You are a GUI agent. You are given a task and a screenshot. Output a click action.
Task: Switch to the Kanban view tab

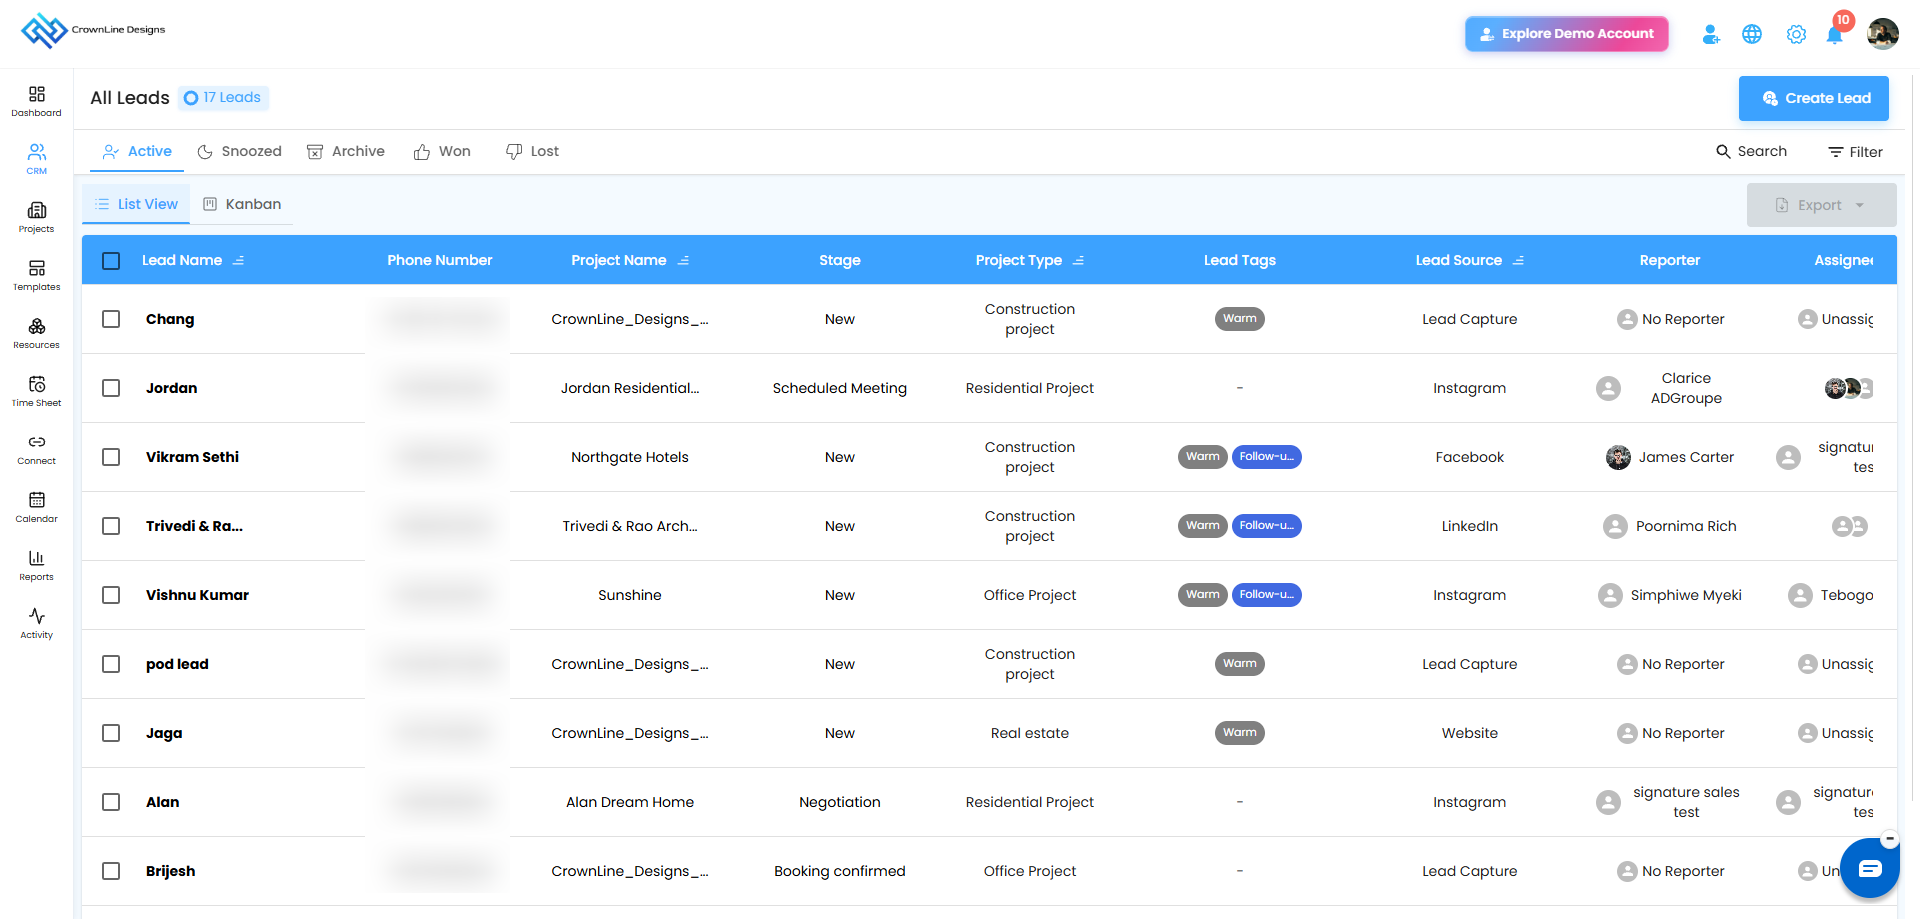(x=242, y=204)
